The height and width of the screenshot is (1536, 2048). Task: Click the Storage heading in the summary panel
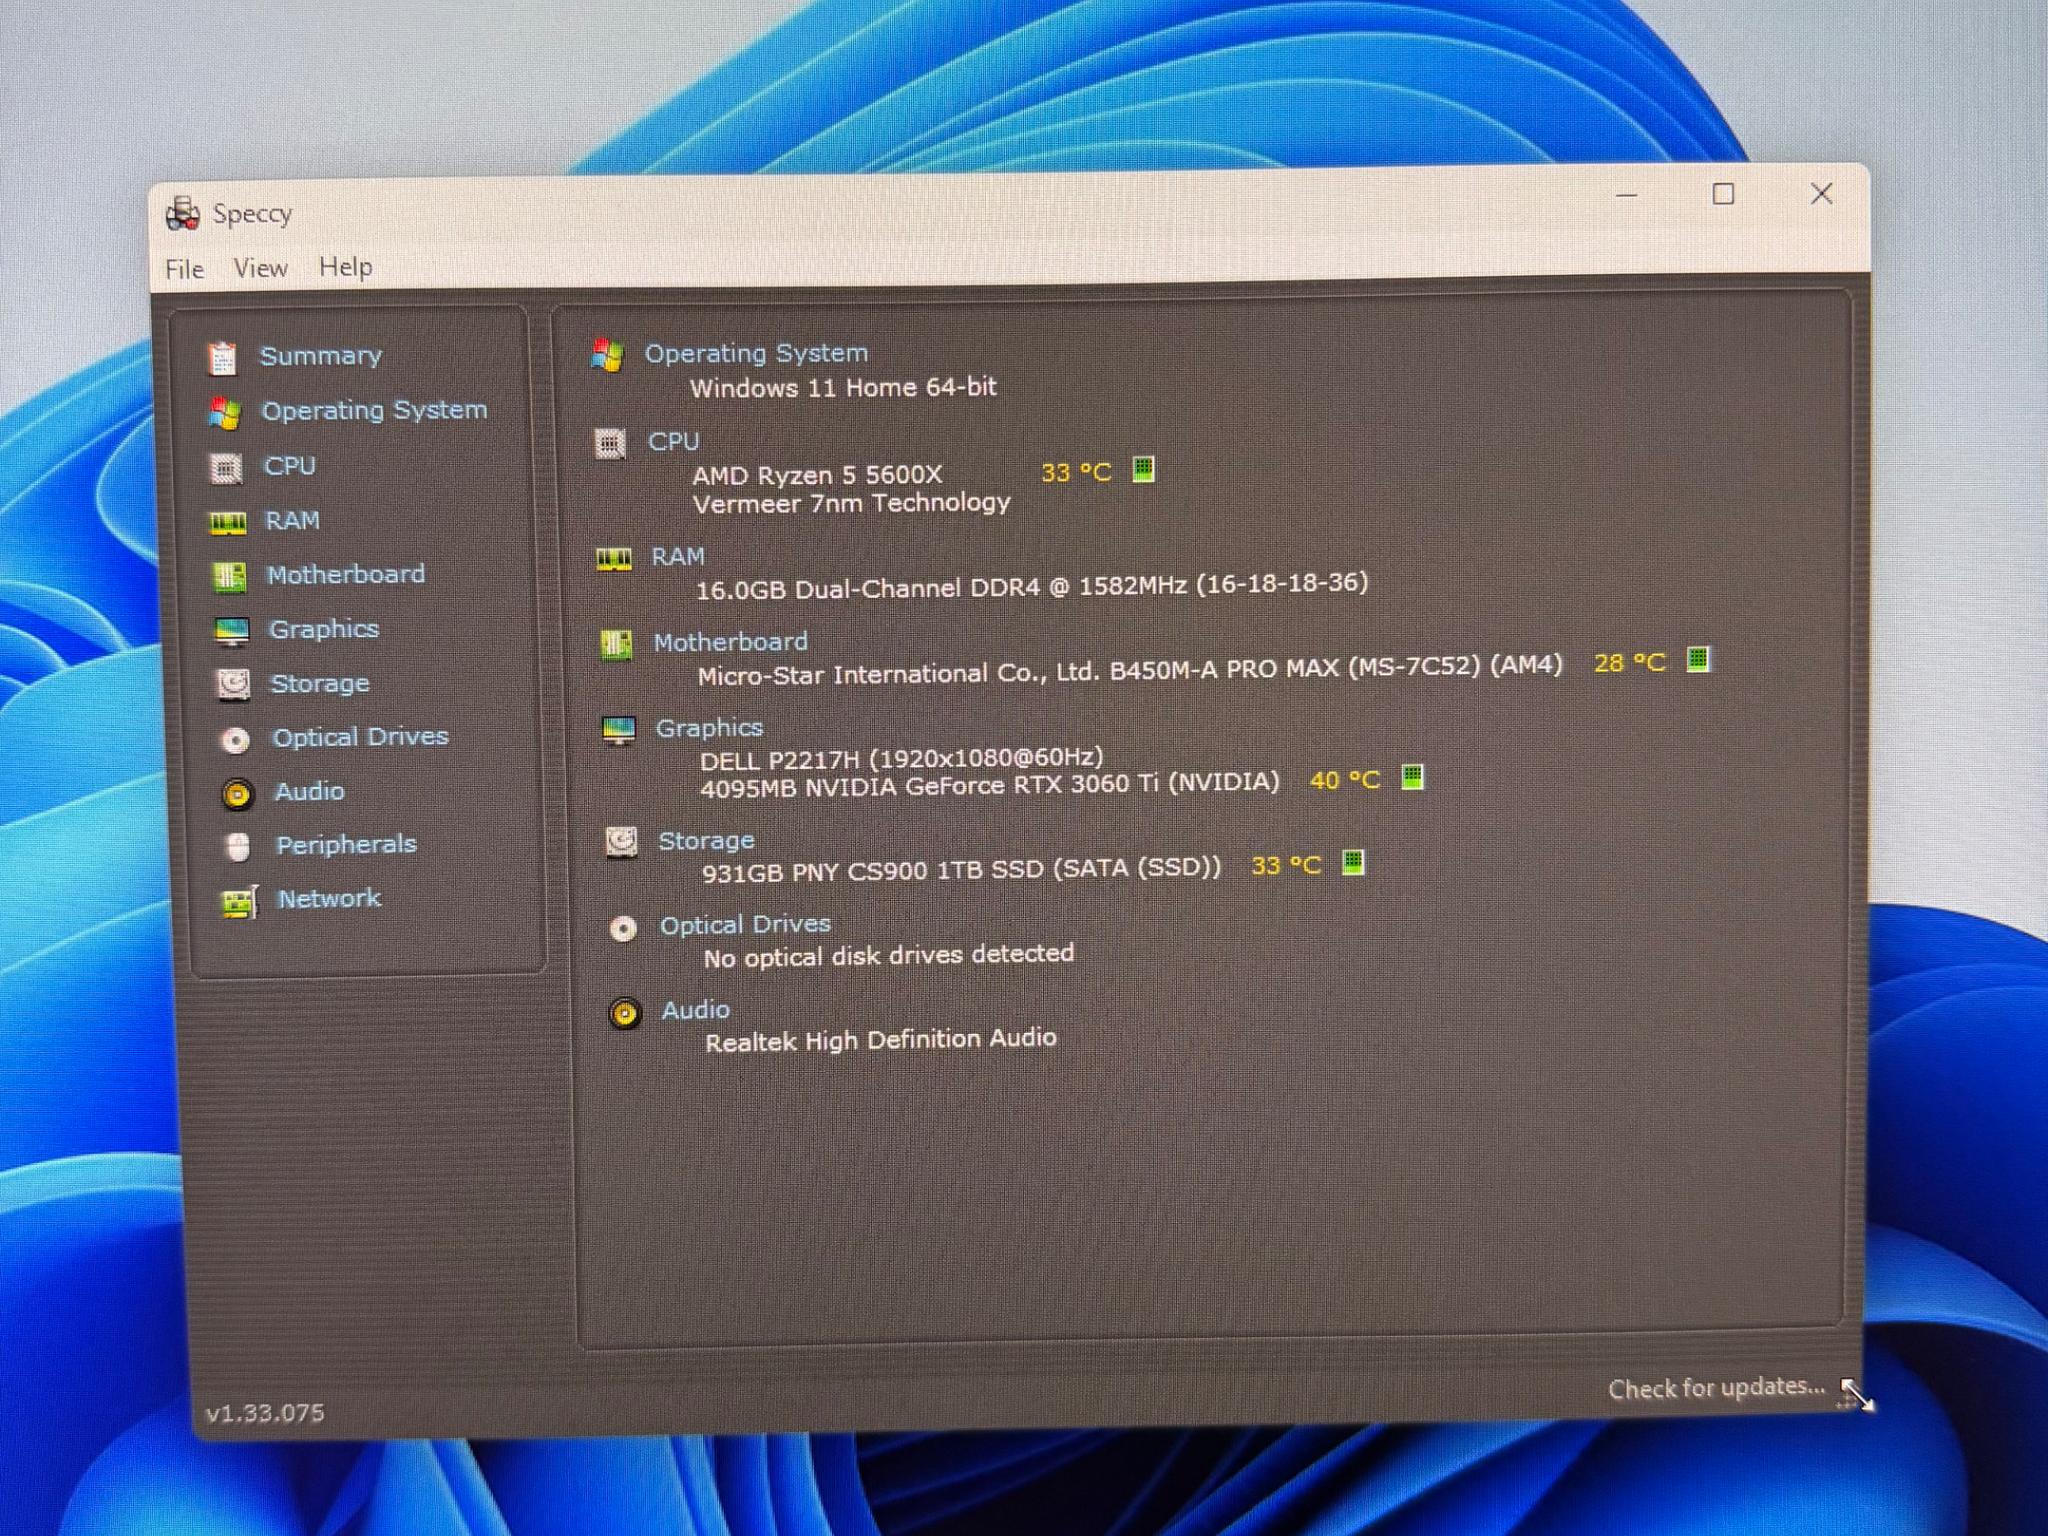pos(706,841)
